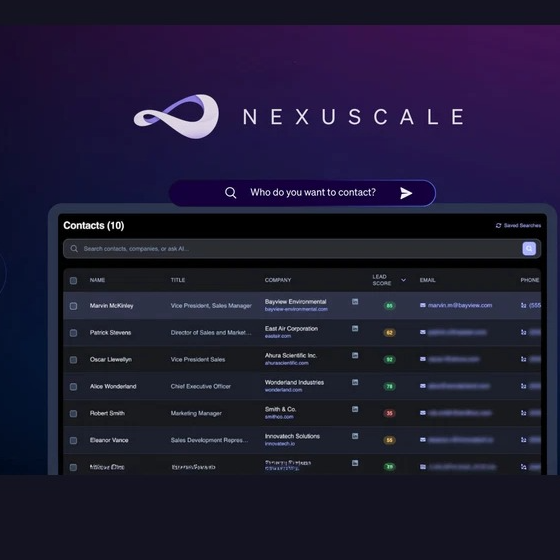Click email envelope icon for Robert Smith
This screenshot has height=560, width=560.
point(423,413)
